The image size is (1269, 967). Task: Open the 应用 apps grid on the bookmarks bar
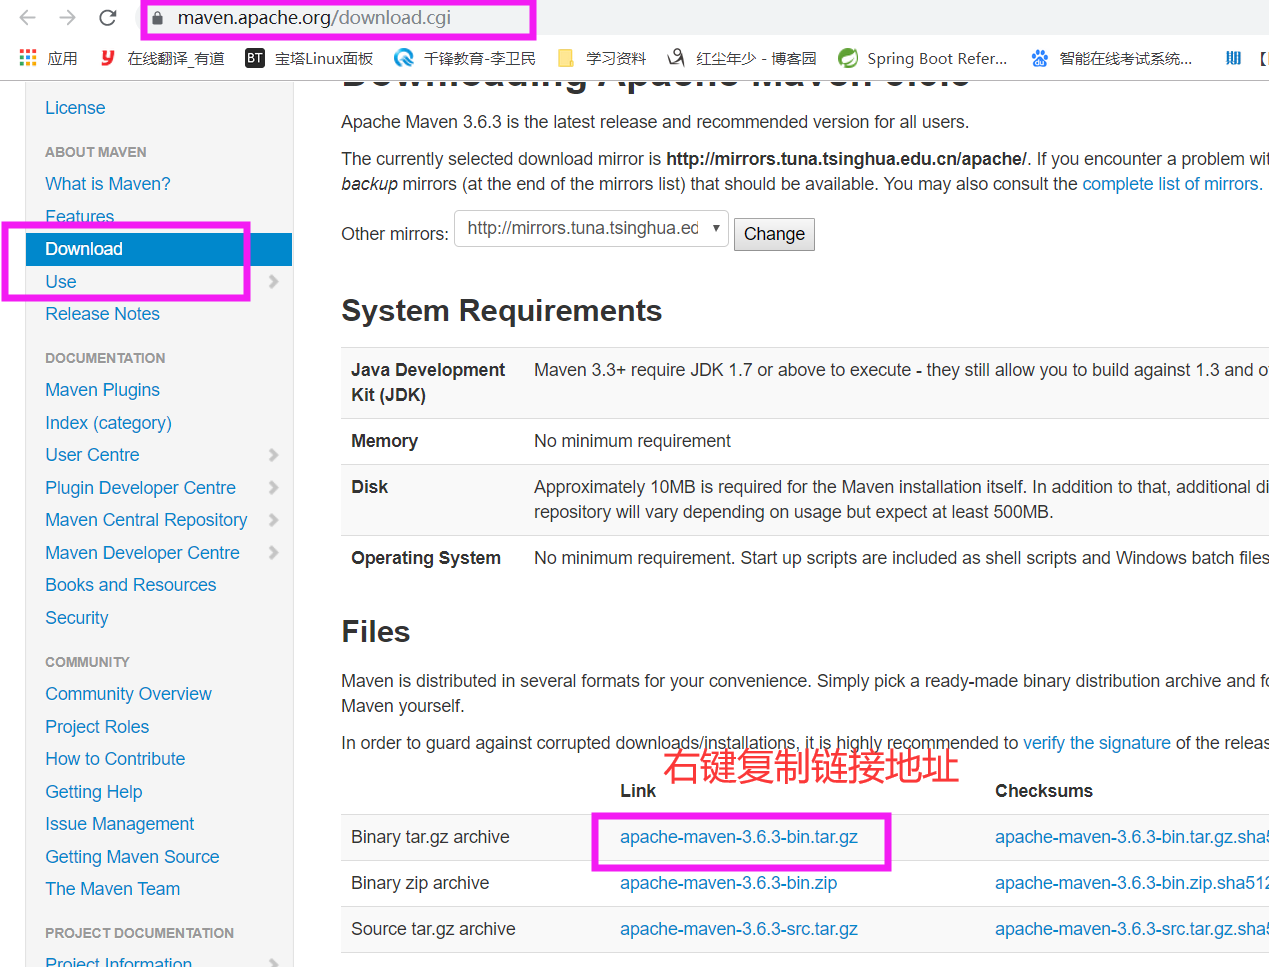(28, 57)
